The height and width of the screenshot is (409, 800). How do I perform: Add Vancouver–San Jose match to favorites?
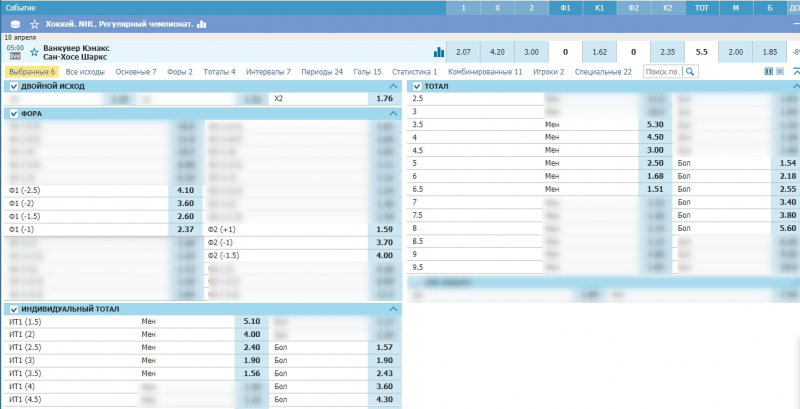point(35,51)
